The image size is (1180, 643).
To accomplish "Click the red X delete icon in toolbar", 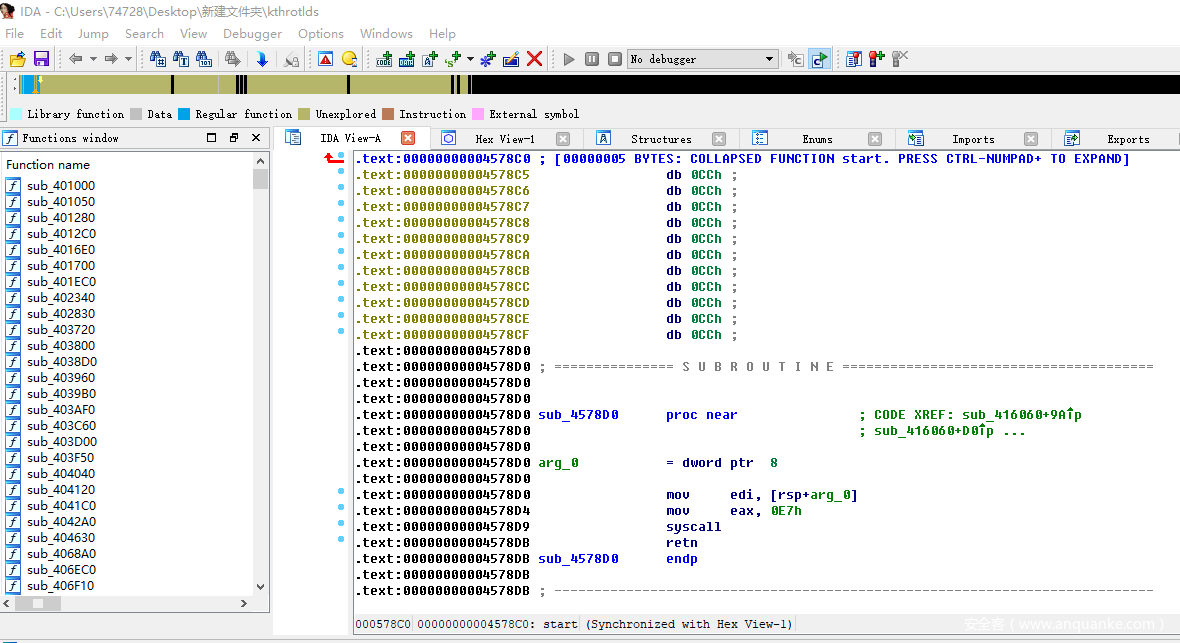I will [534, 59].
